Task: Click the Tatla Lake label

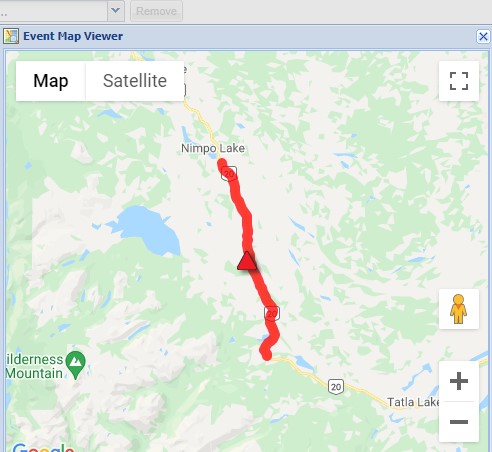Action: (413, 402)
